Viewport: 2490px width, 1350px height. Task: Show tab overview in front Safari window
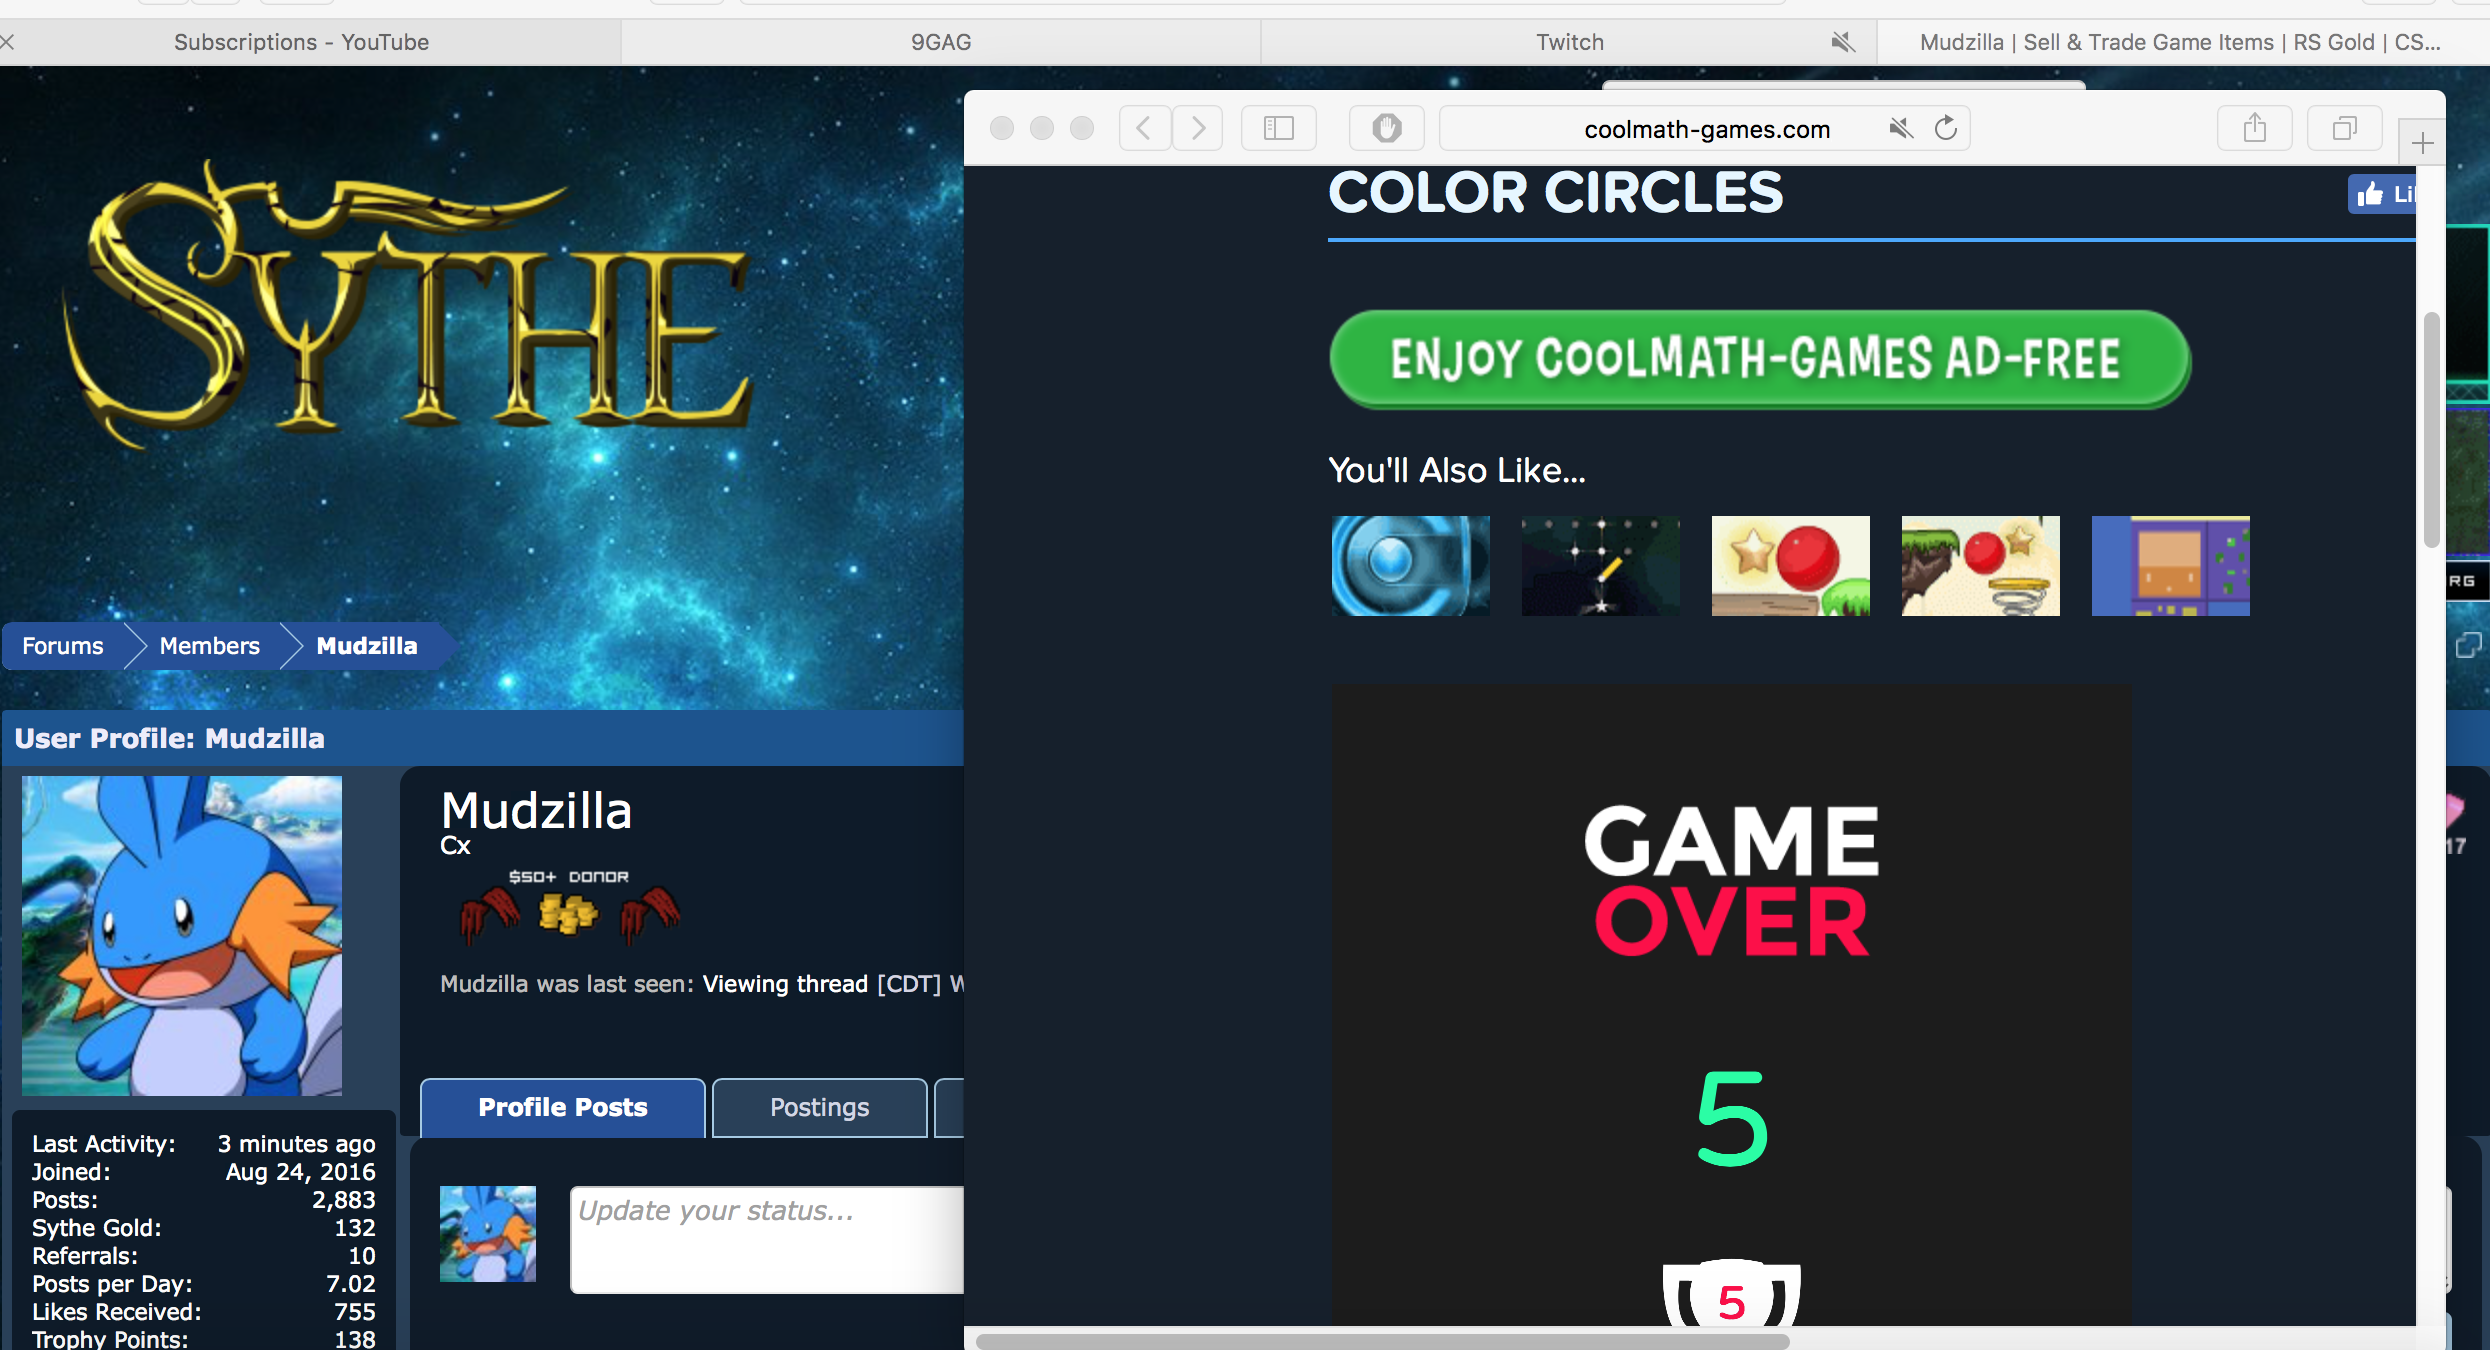(x=2345, y=128)
